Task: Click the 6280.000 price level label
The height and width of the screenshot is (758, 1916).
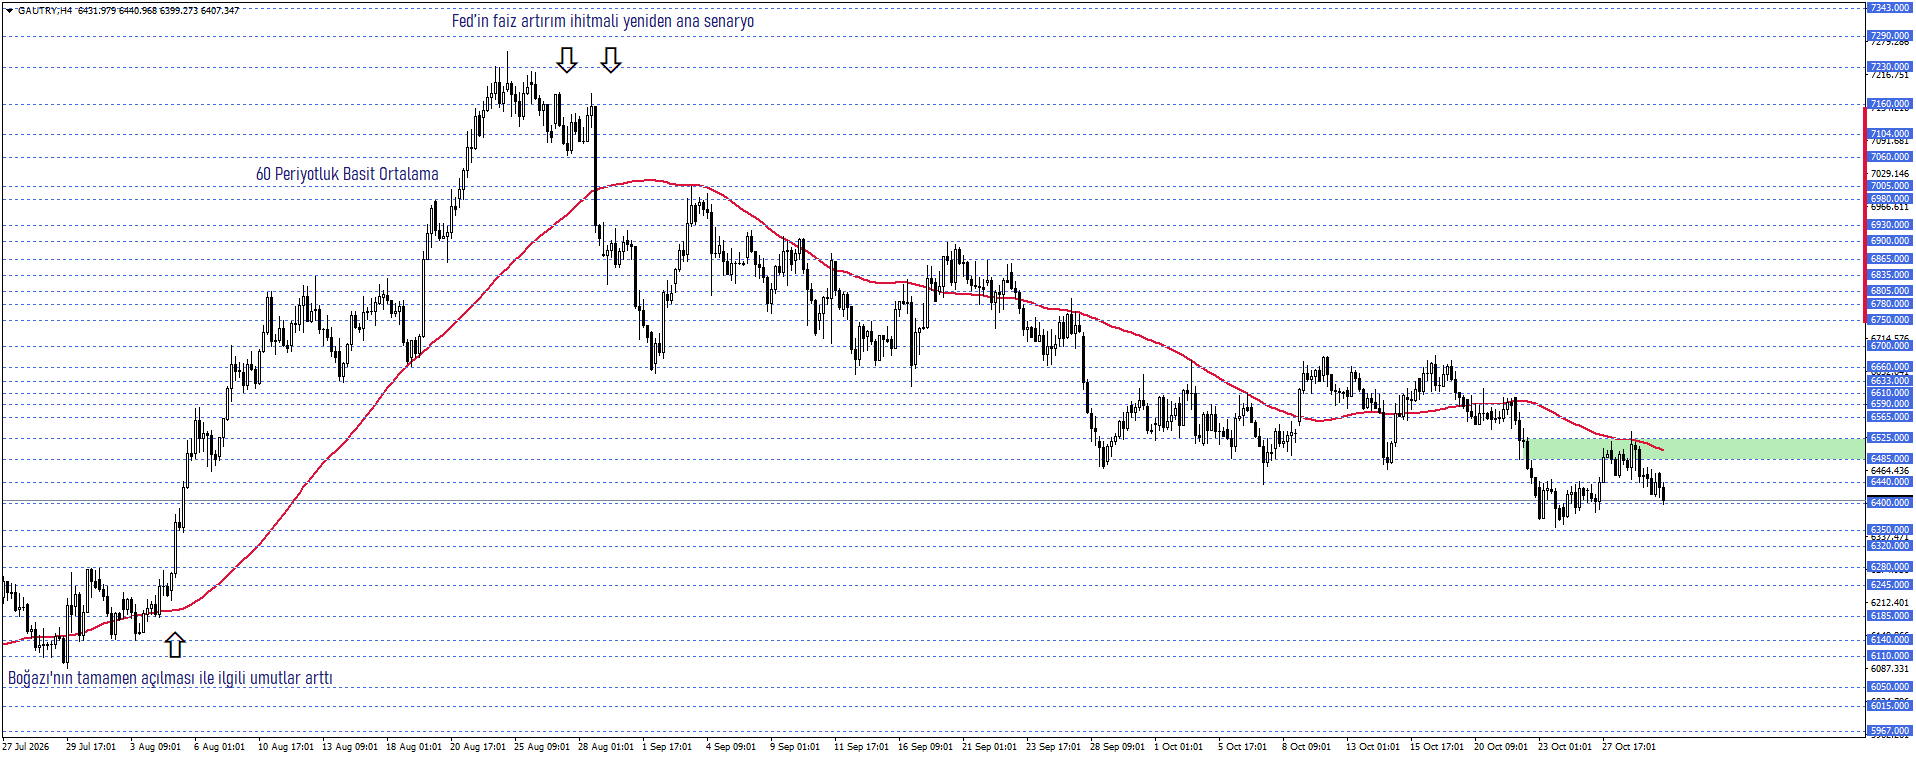Action: (1889, 567)
